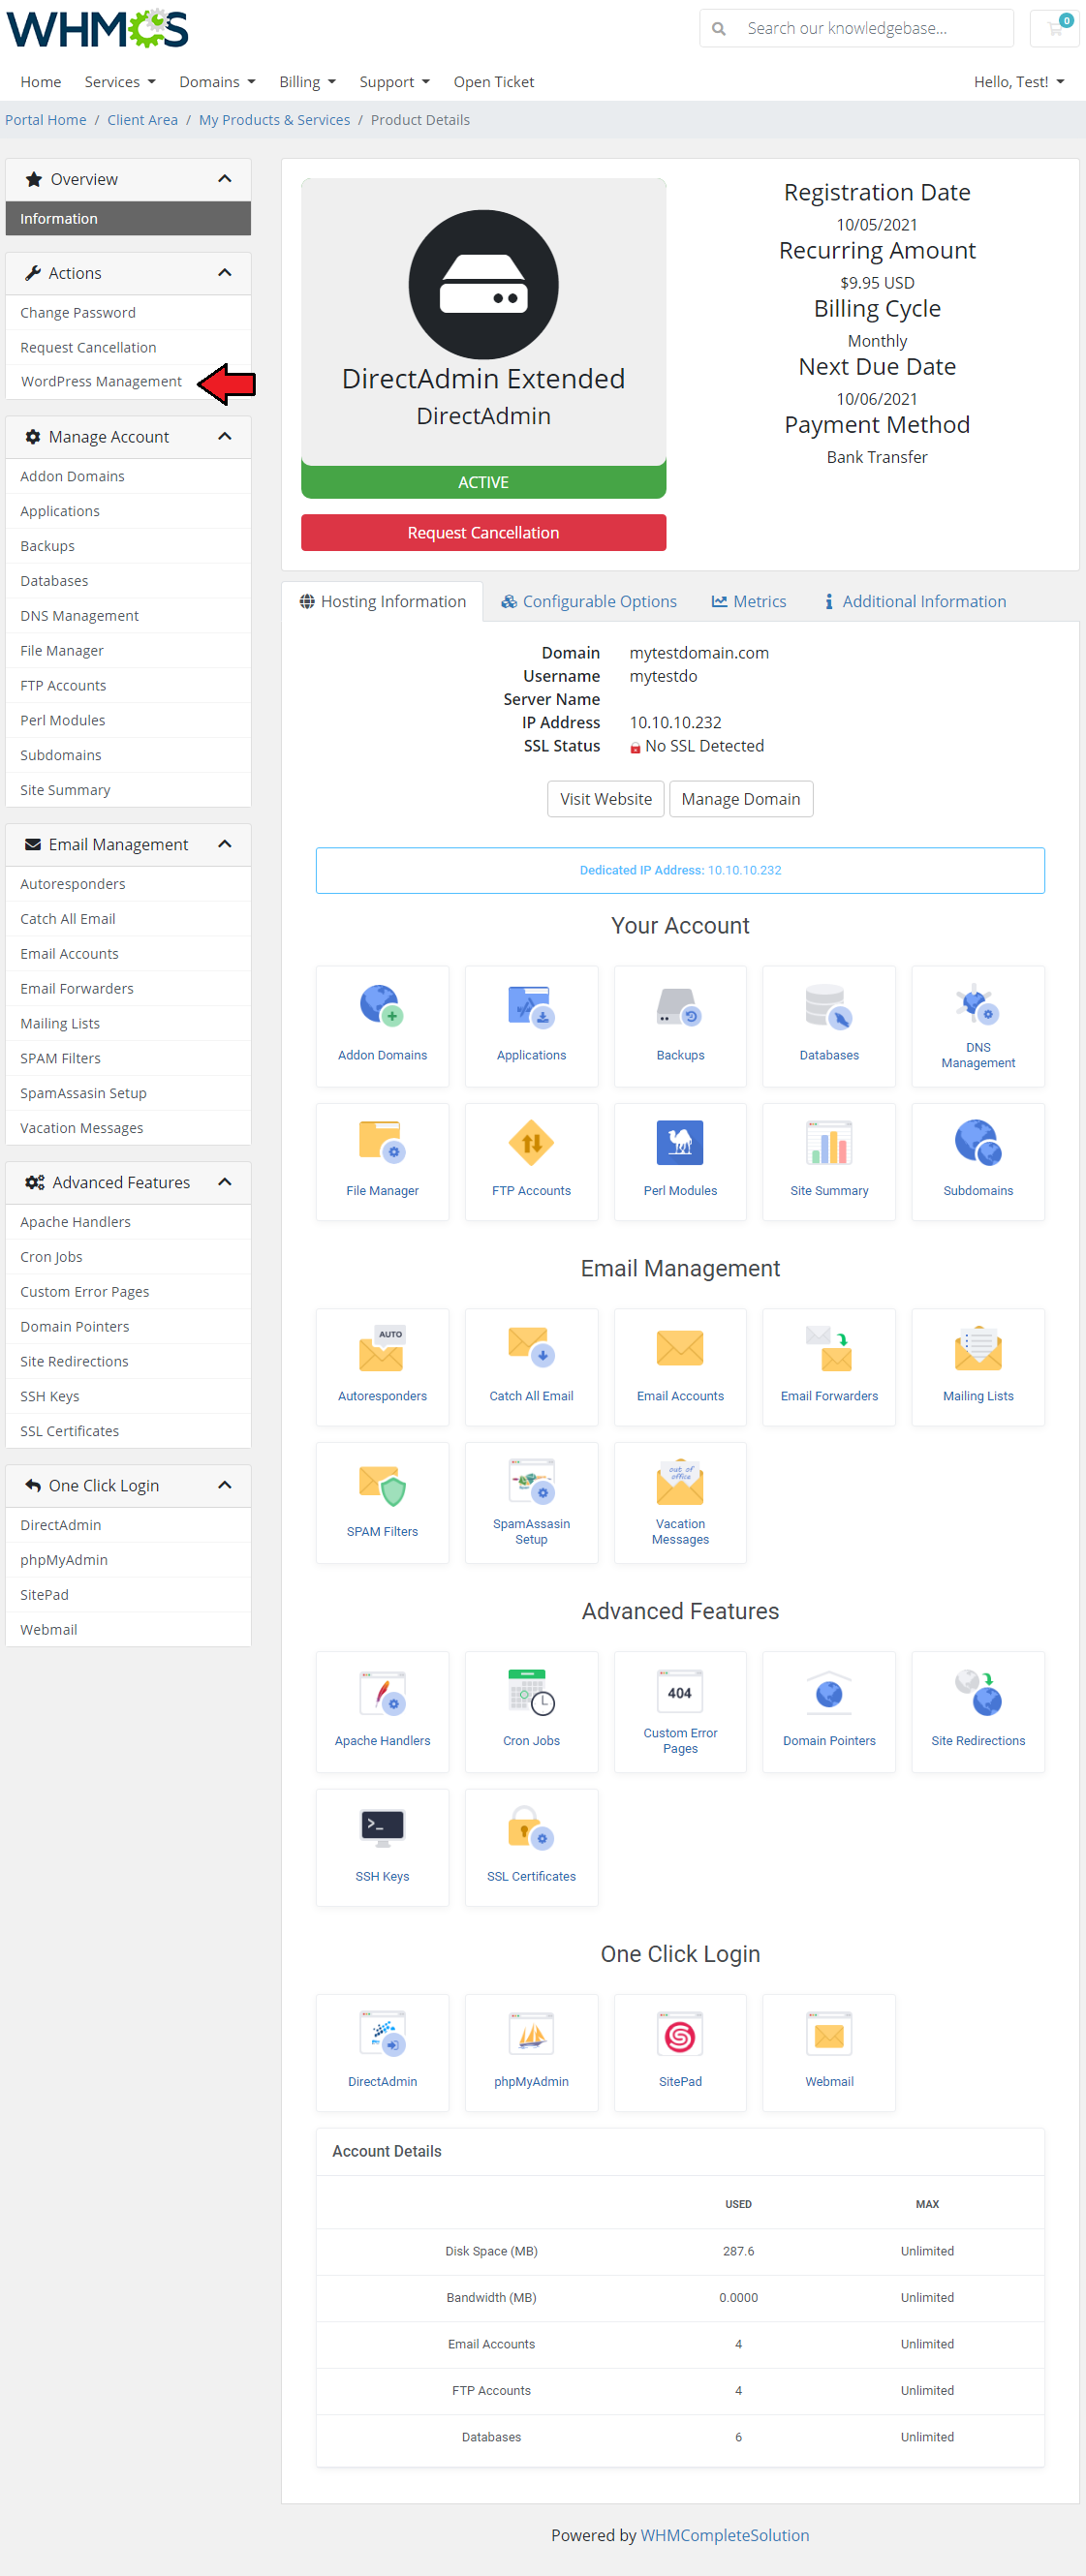Click Open Ticket in the navigation bar
Viewport: 1086px width, 2576px height.
494,82
